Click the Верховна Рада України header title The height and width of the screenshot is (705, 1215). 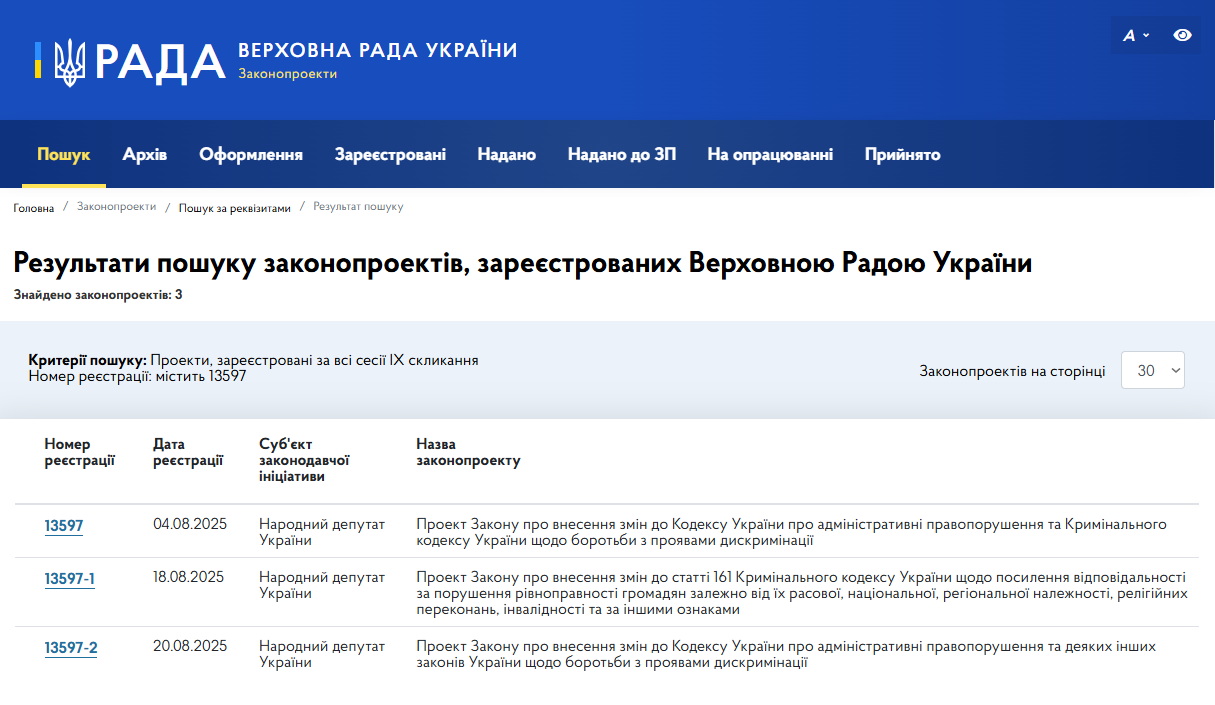point(378,50)
